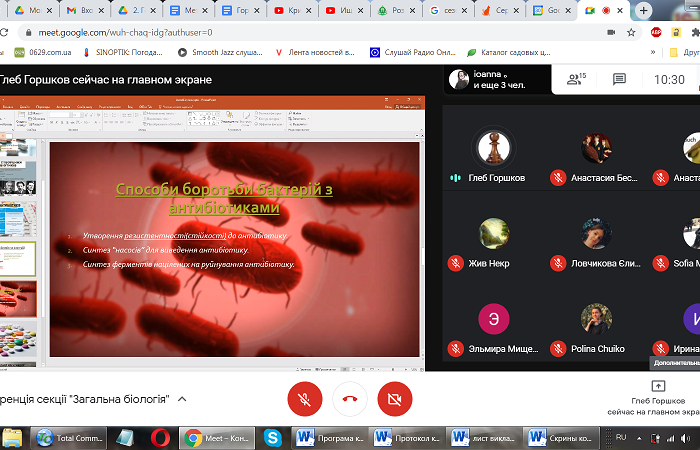The width and height of the screenshot is (700, 450).
Task: Click the RU language indicator in system tray
Action: (621, 437)
